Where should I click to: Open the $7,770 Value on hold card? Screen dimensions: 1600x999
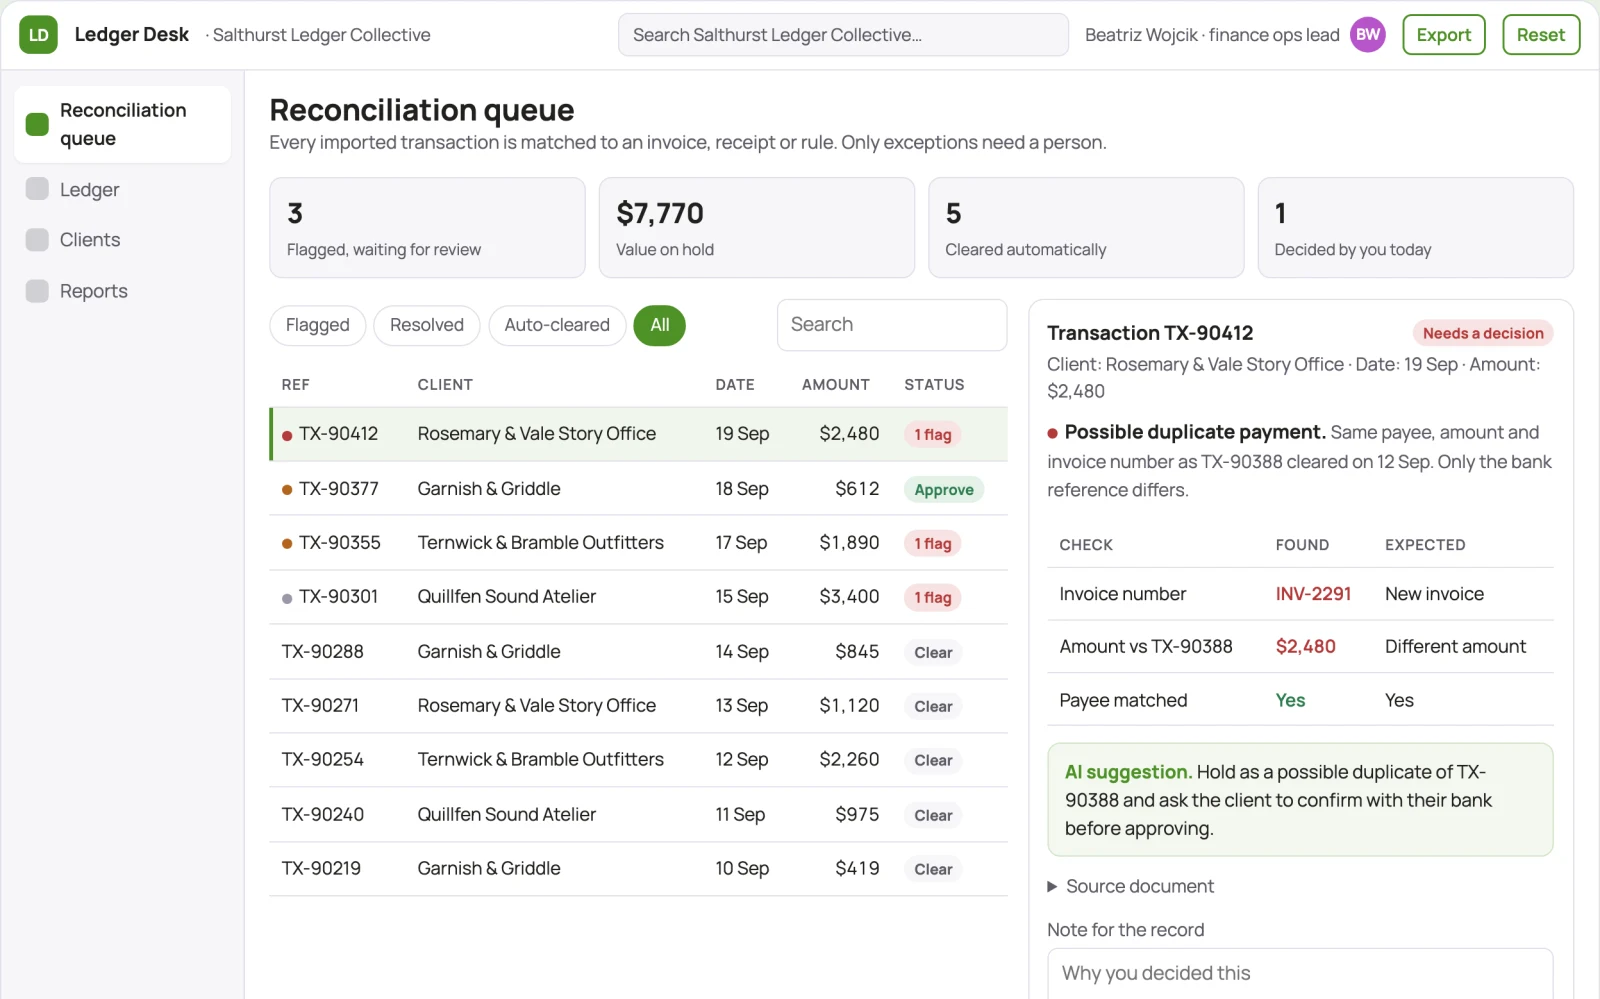(x=757, y=228)
